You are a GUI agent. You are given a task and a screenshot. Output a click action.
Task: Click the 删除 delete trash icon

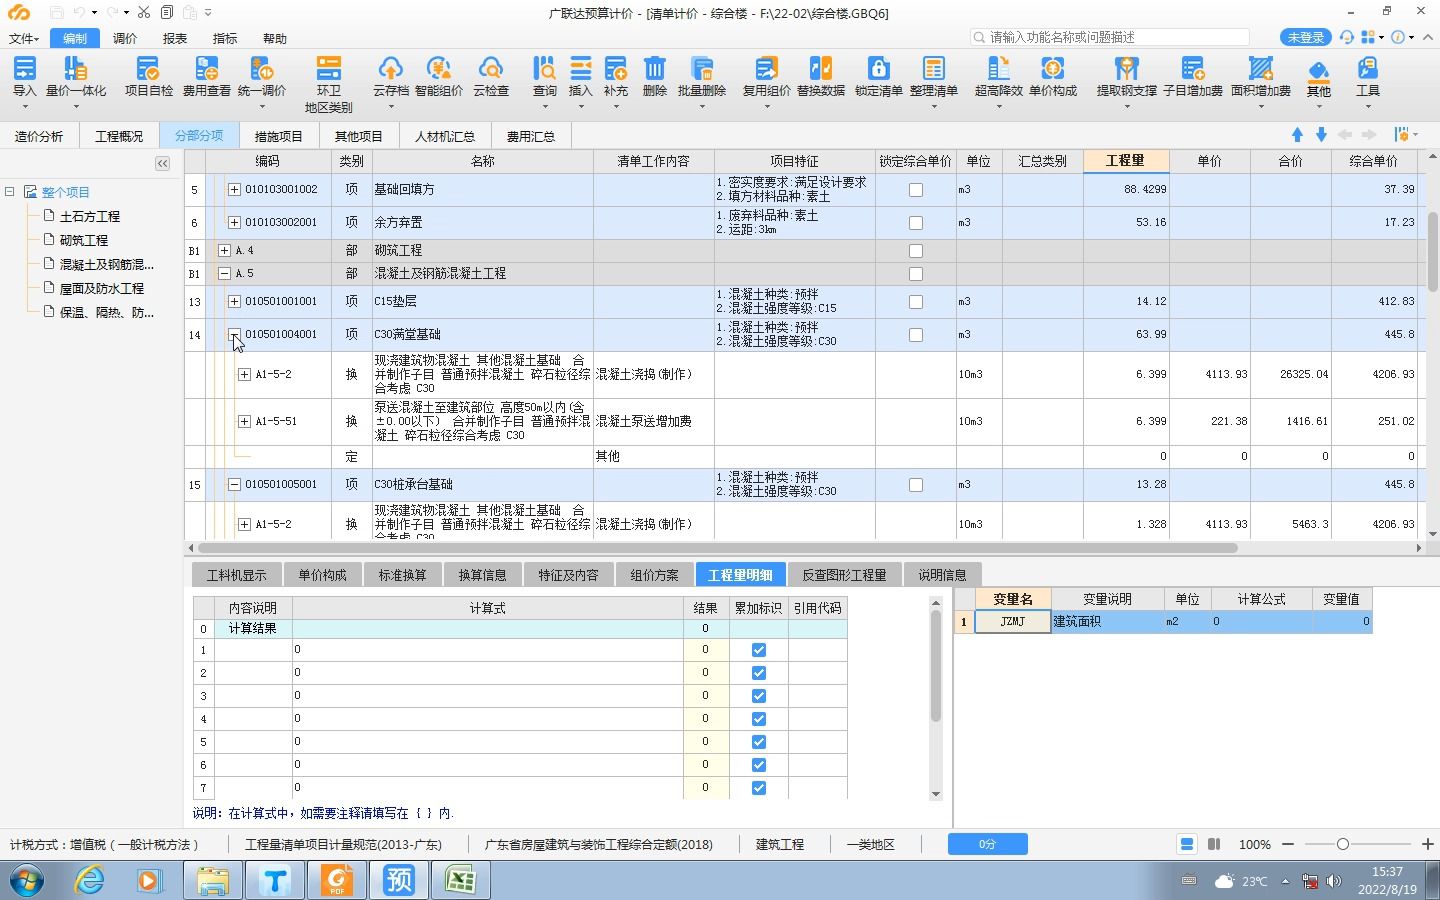tap(655, 76)
